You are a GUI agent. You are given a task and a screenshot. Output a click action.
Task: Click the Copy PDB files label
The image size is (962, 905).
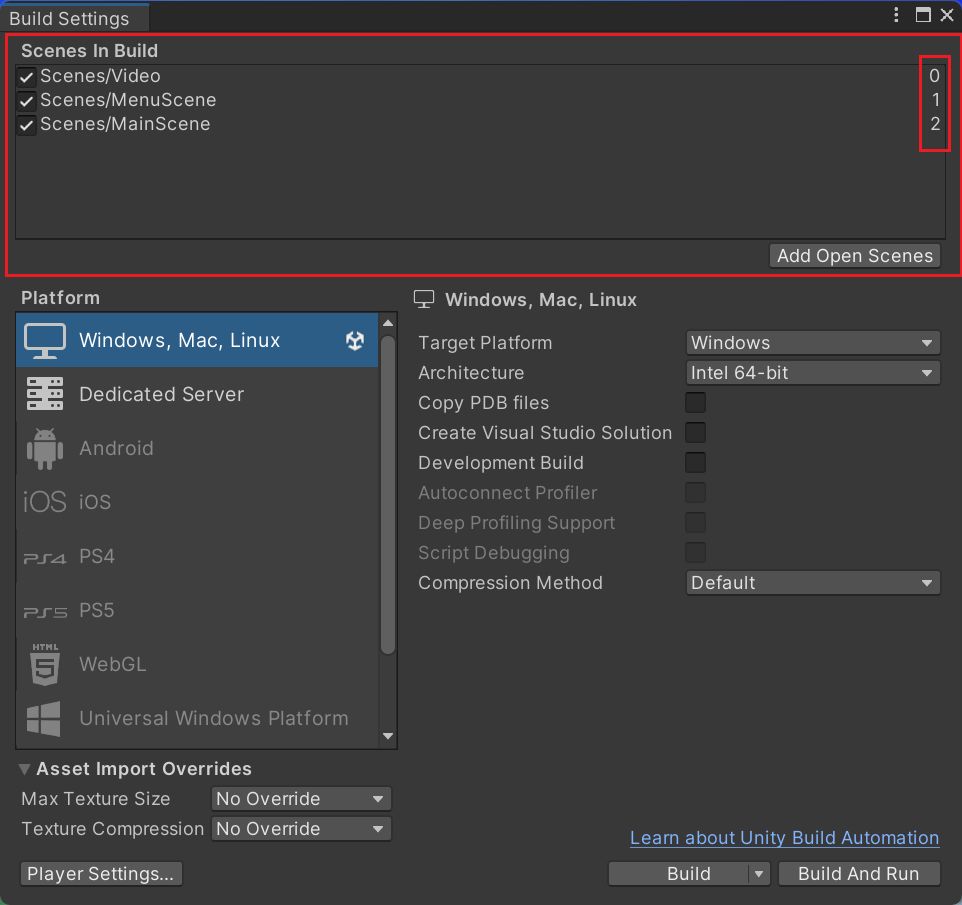tap(483, 402)
